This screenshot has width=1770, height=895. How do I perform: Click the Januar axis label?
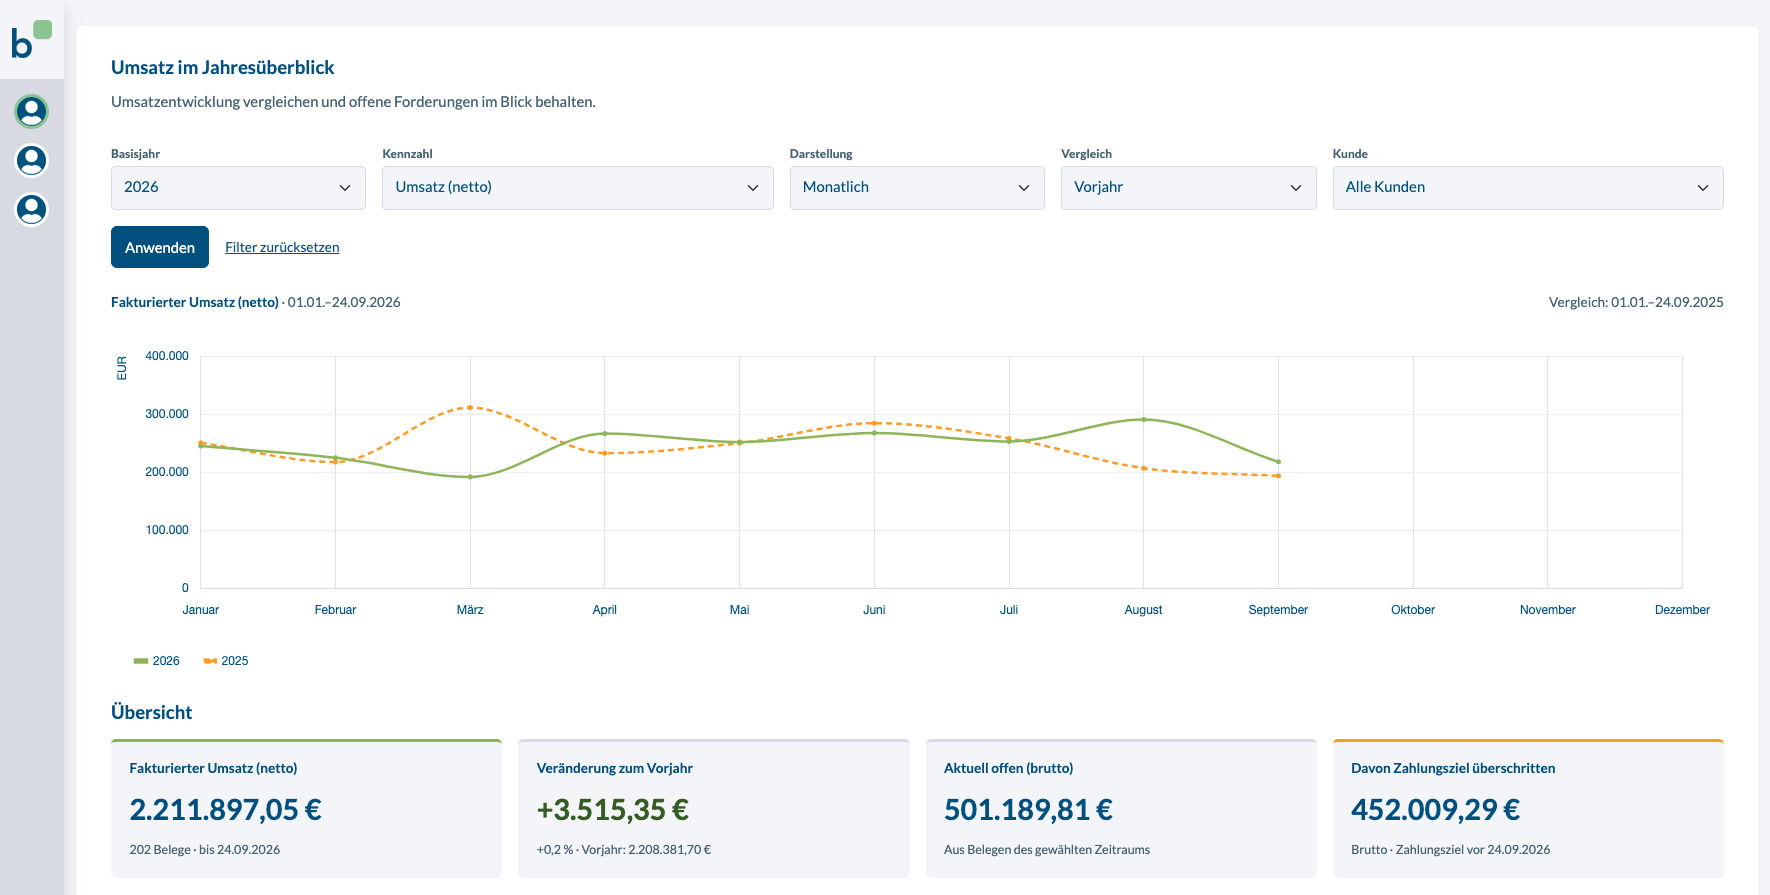[x=201, y=610]
